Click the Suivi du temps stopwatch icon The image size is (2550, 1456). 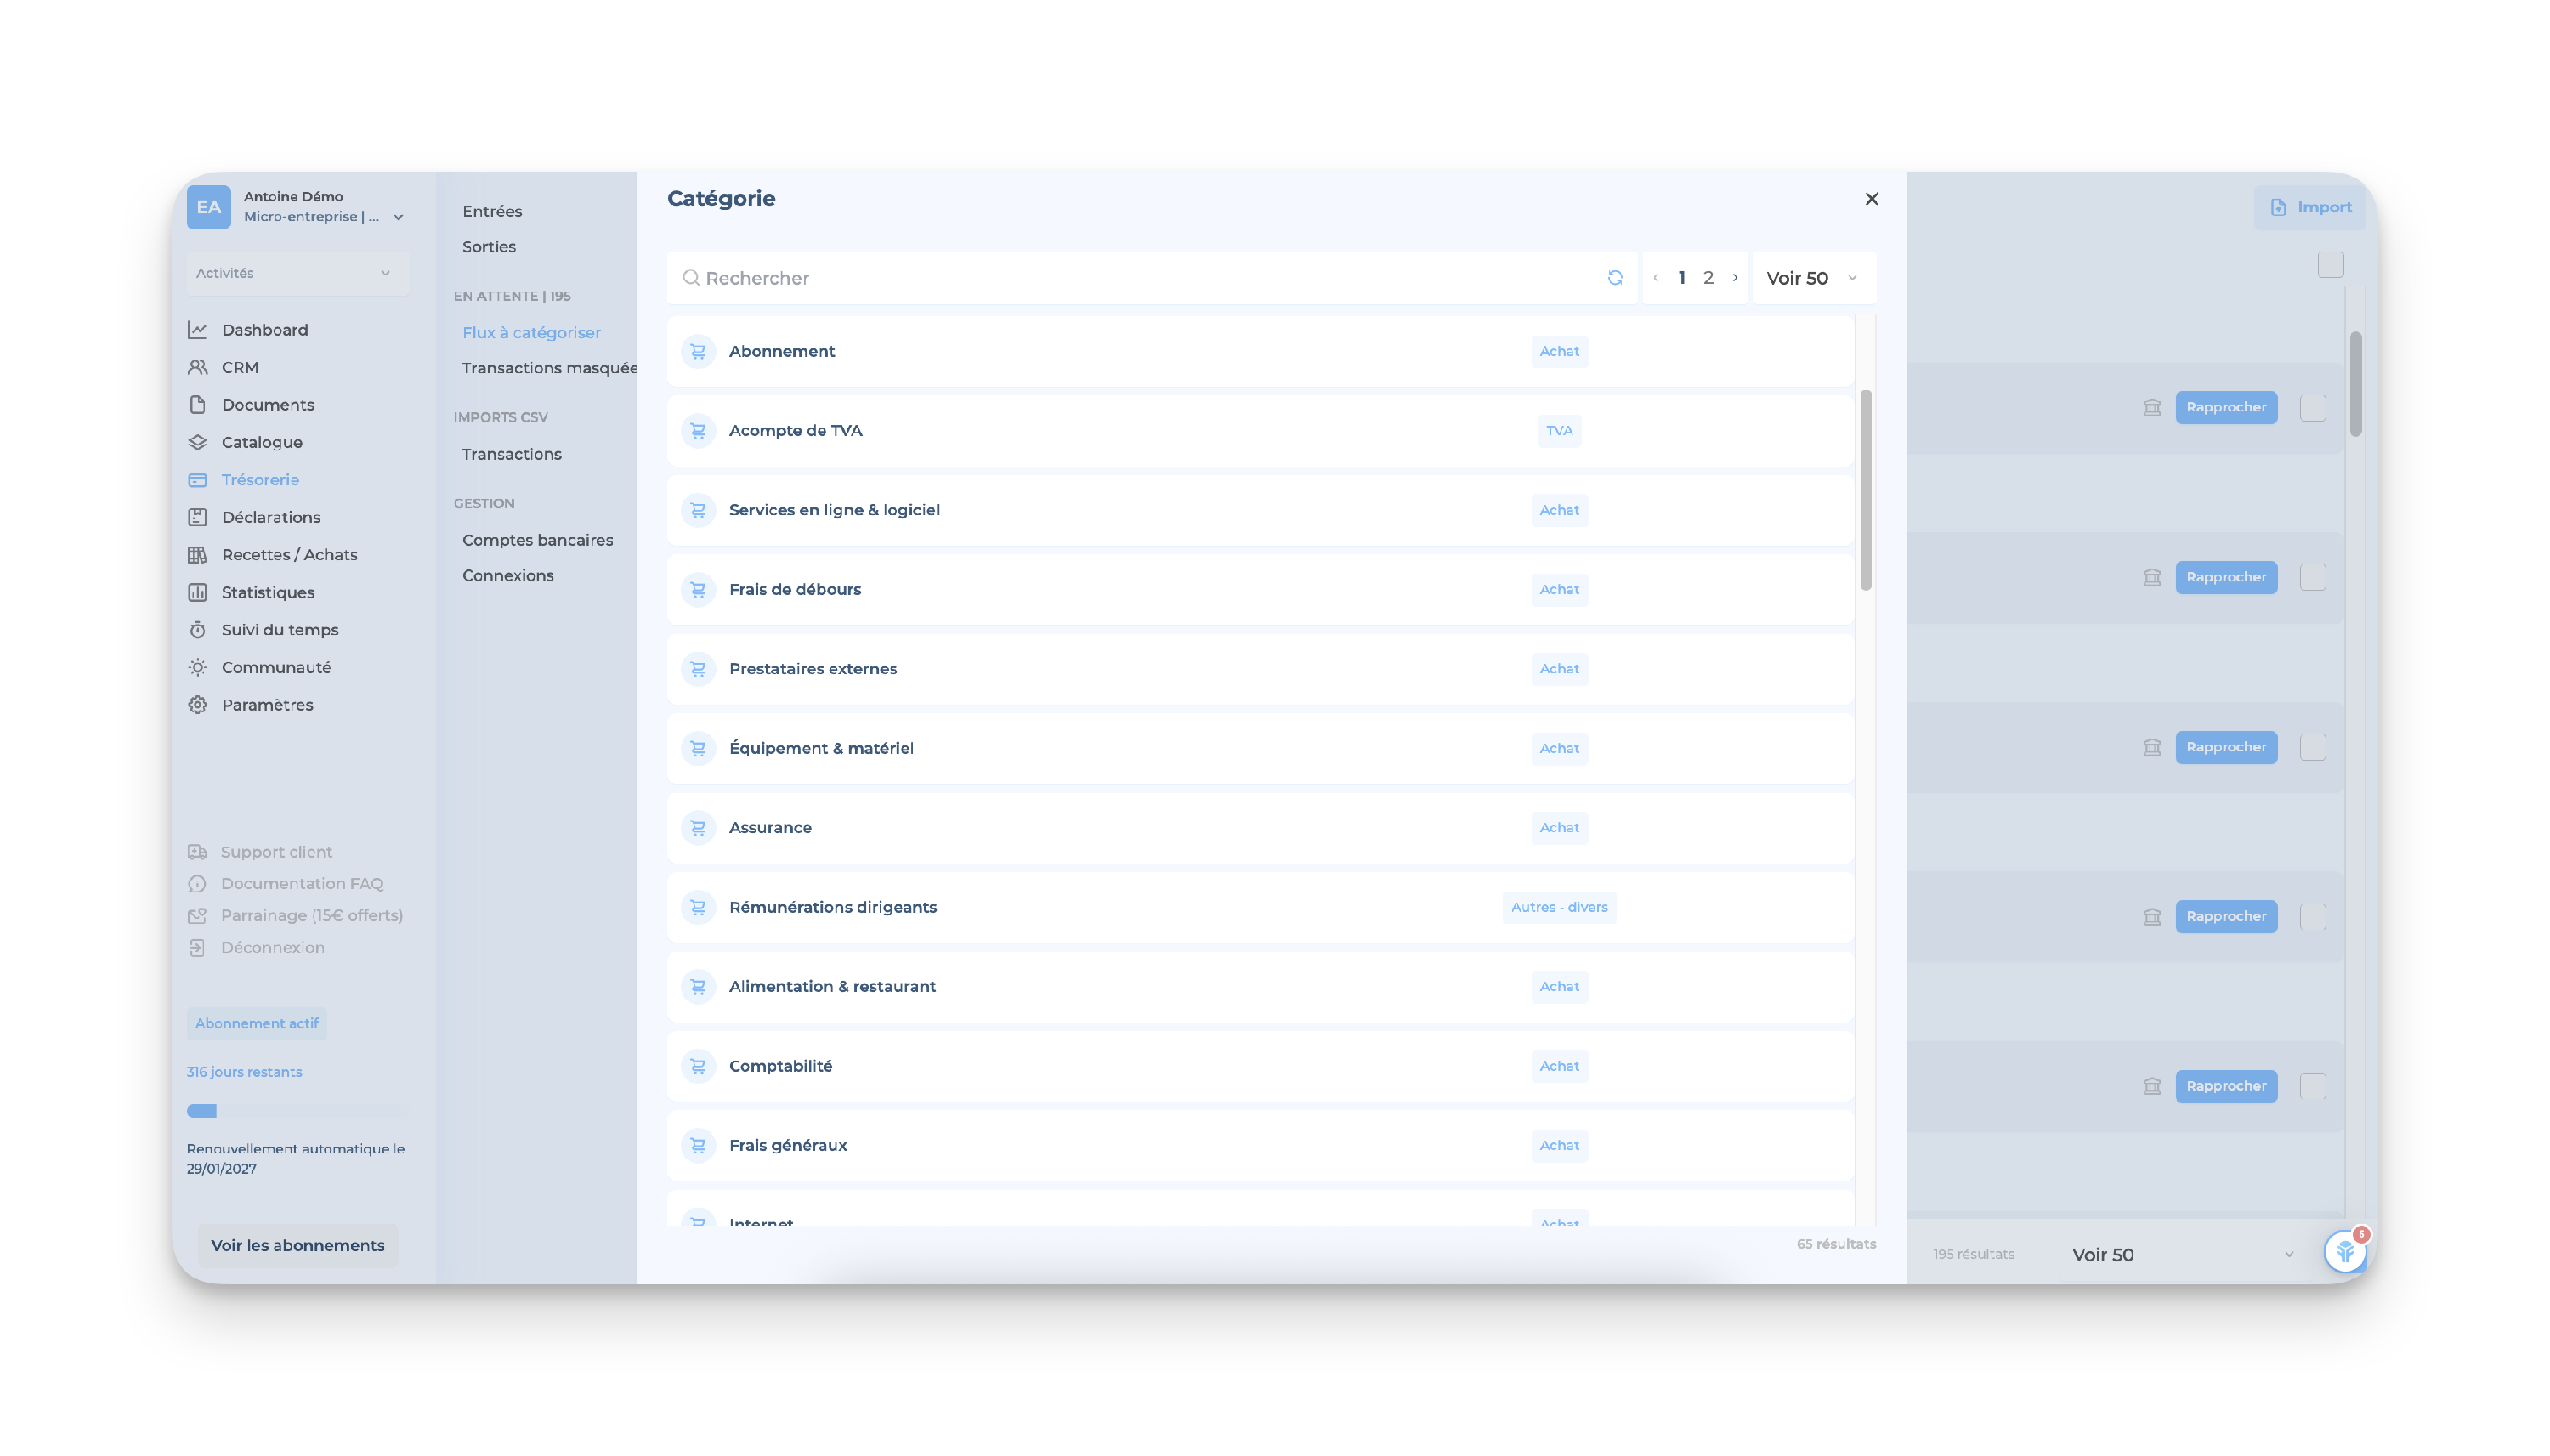pyautogui.click(x=198, y=630)
